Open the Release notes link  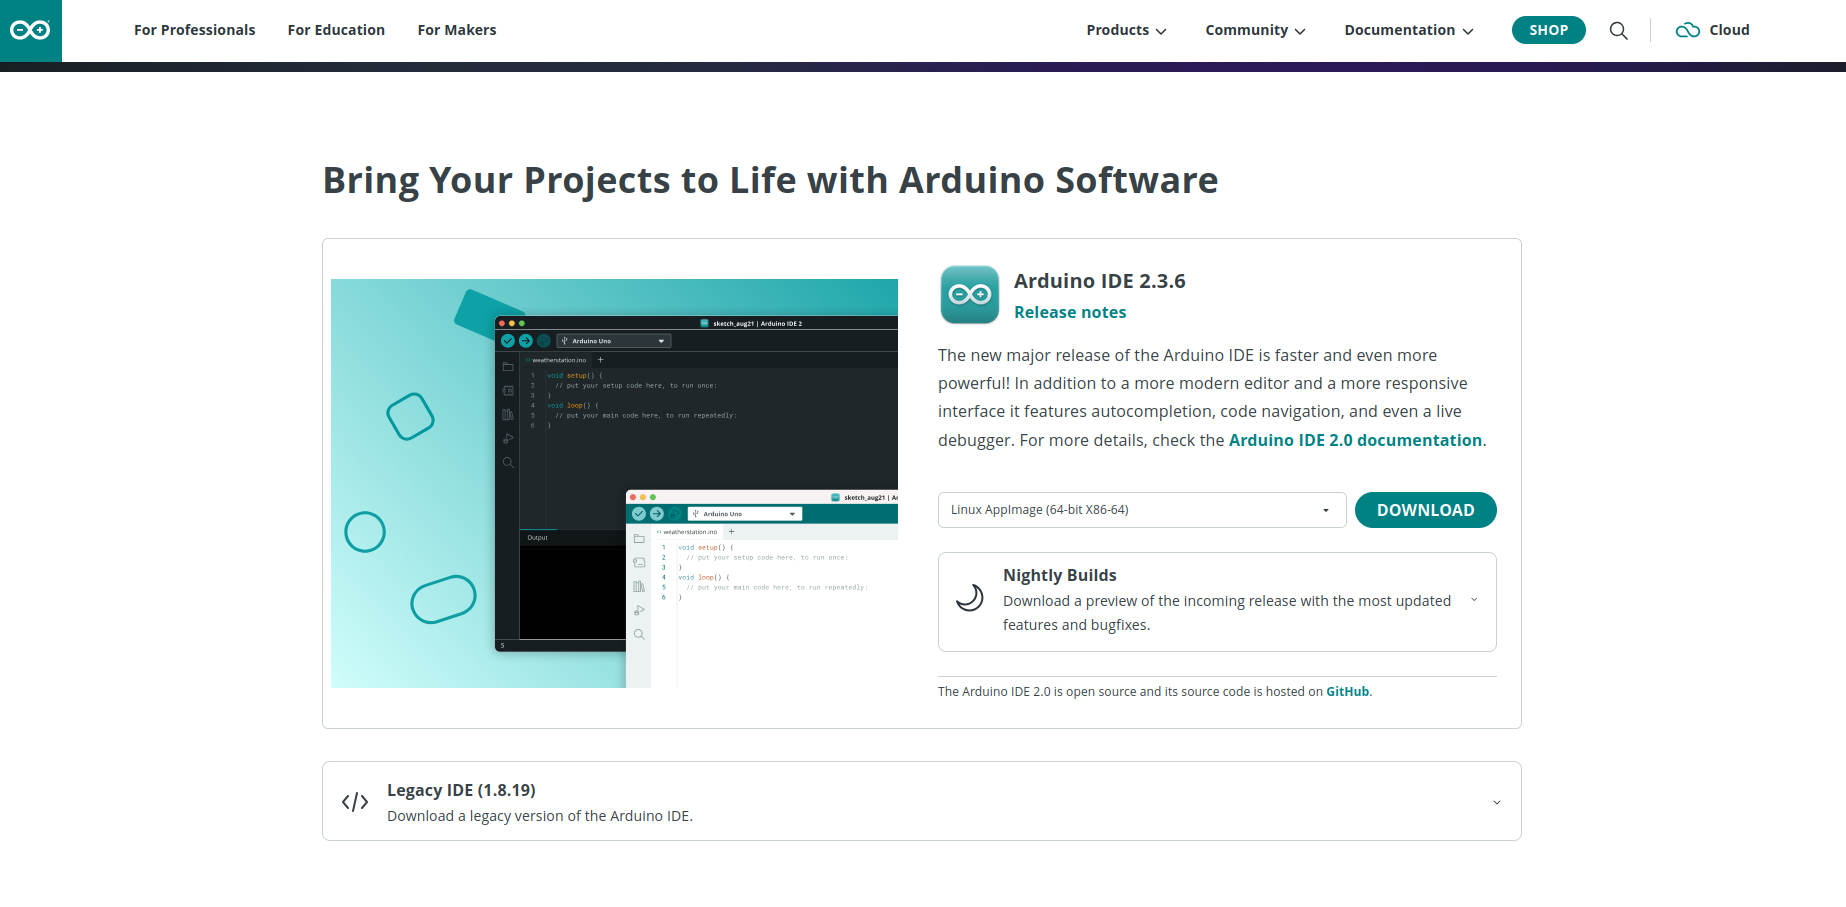click(x=1069, y=312)
